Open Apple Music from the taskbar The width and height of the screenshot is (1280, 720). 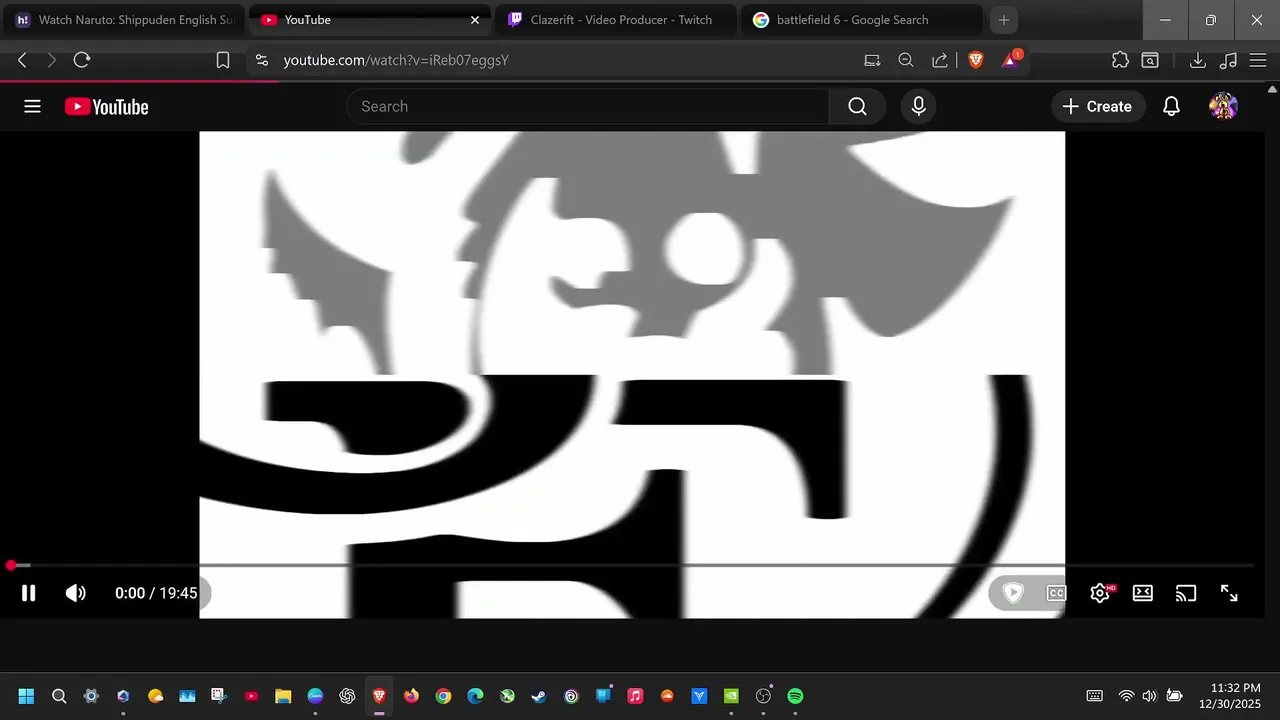click(x=635, y=696)
